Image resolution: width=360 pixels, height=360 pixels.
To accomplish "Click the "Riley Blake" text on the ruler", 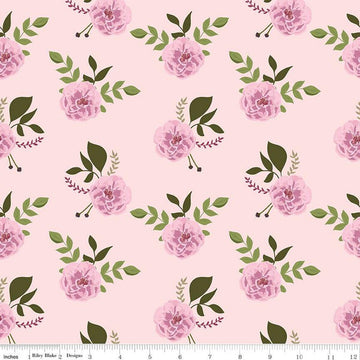I will click(44, 356).
